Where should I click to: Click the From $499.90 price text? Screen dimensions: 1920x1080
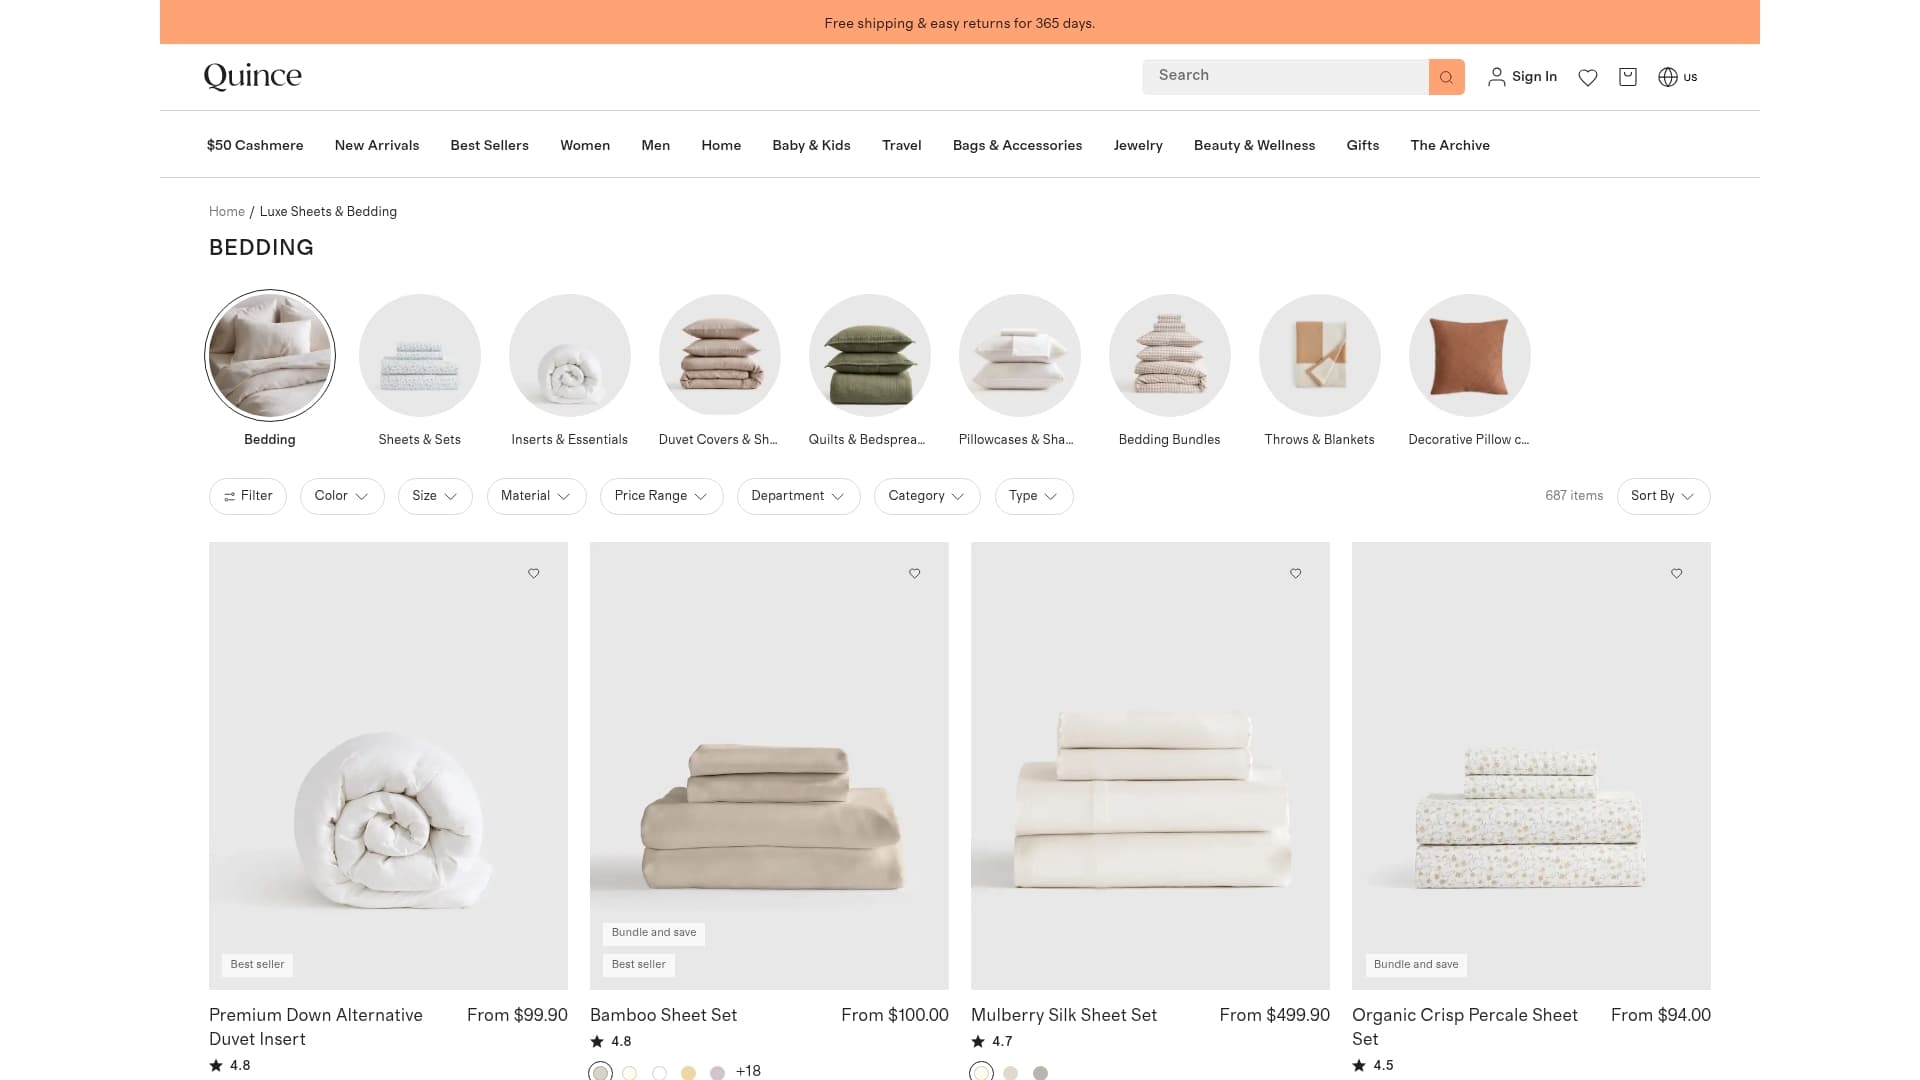click(x=1275, y=1015)
